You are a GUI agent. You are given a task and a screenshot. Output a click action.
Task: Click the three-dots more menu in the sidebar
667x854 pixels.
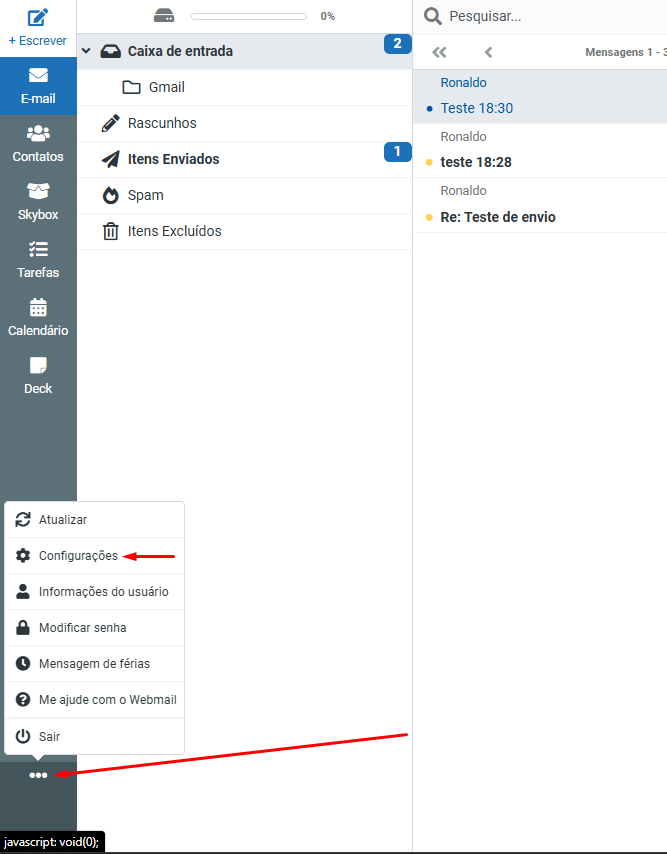coord(38,775)
